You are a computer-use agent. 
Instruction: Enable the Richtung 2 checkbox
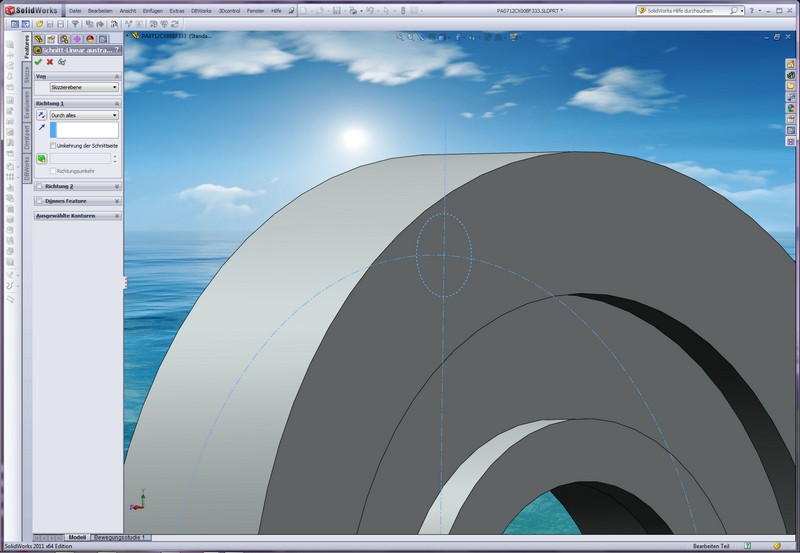point(39,186)
